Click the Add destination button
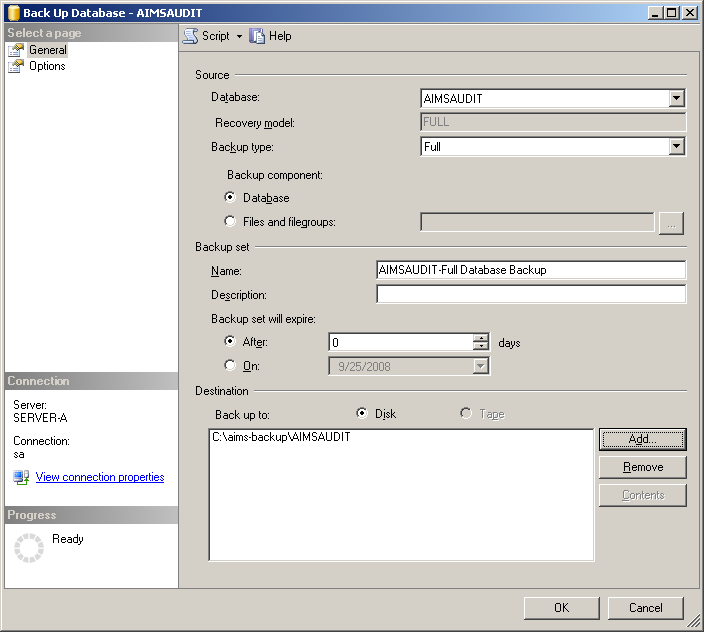 (x=642, y=439)
